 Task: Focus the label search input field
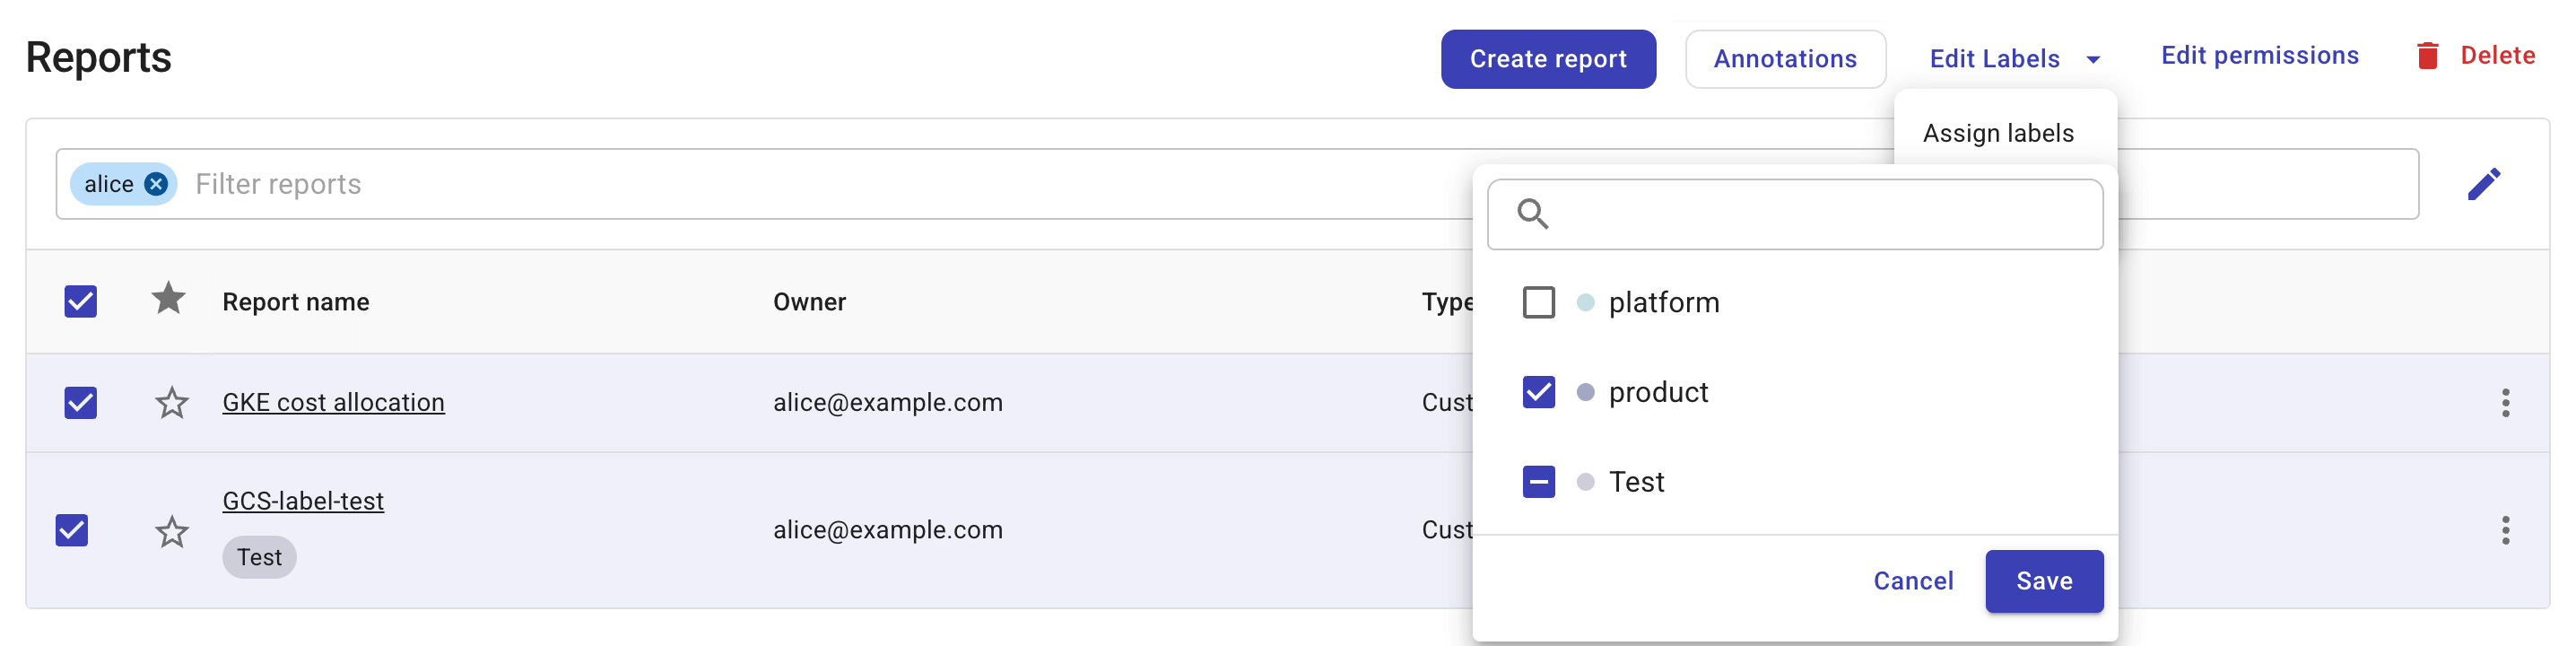(1795, 214)
